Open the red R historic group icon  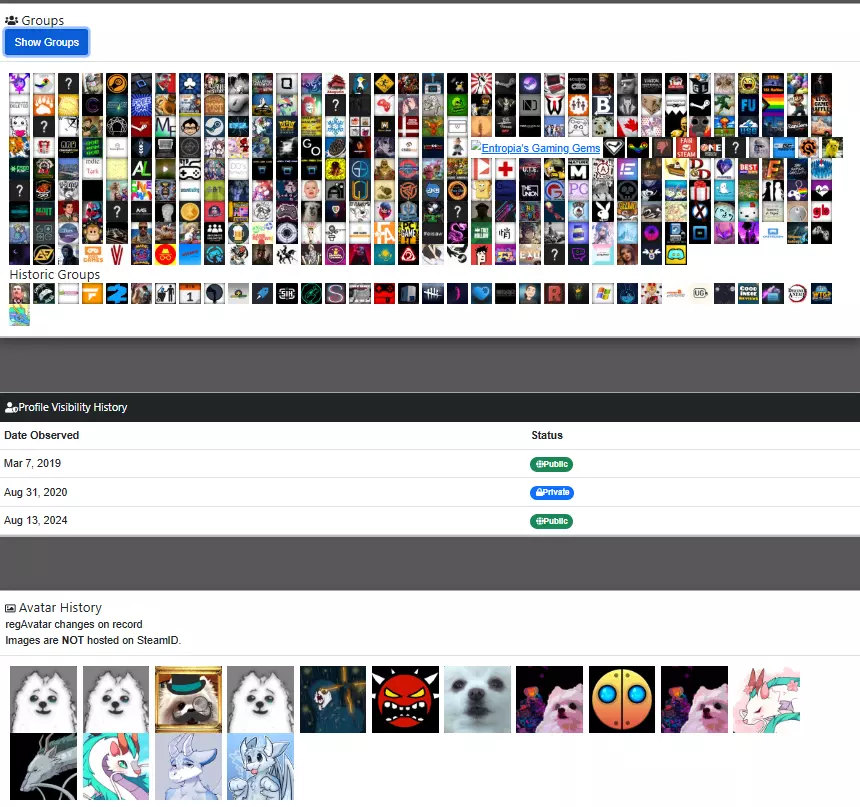555,294
